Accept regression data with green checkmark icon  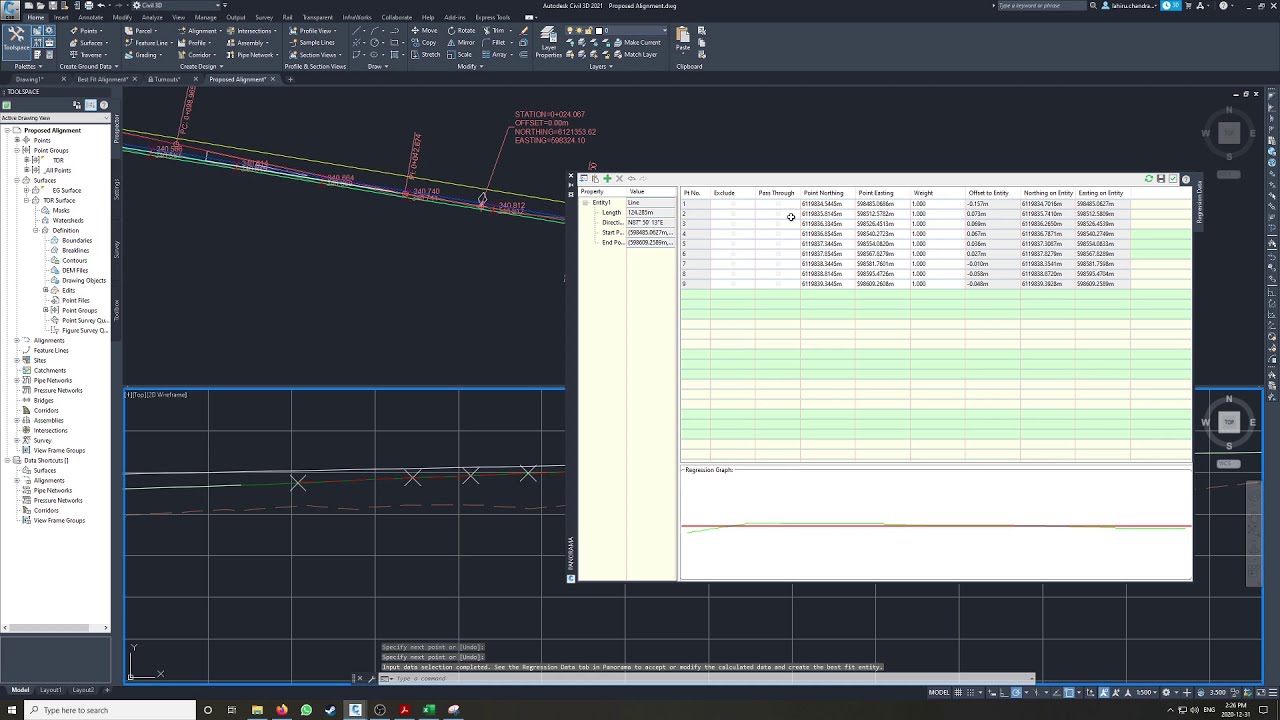1172,179
